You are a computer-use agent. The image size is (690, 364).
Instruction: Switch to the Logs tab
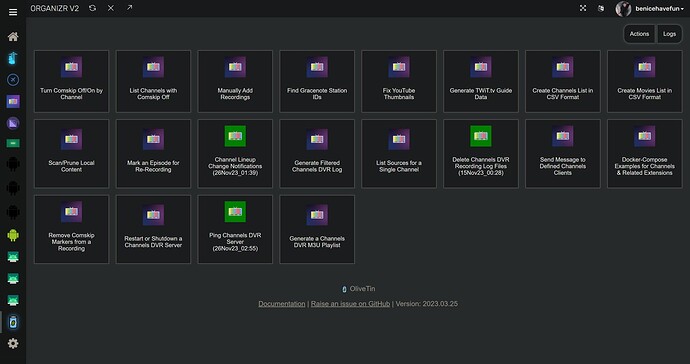(x=669, y=34)
